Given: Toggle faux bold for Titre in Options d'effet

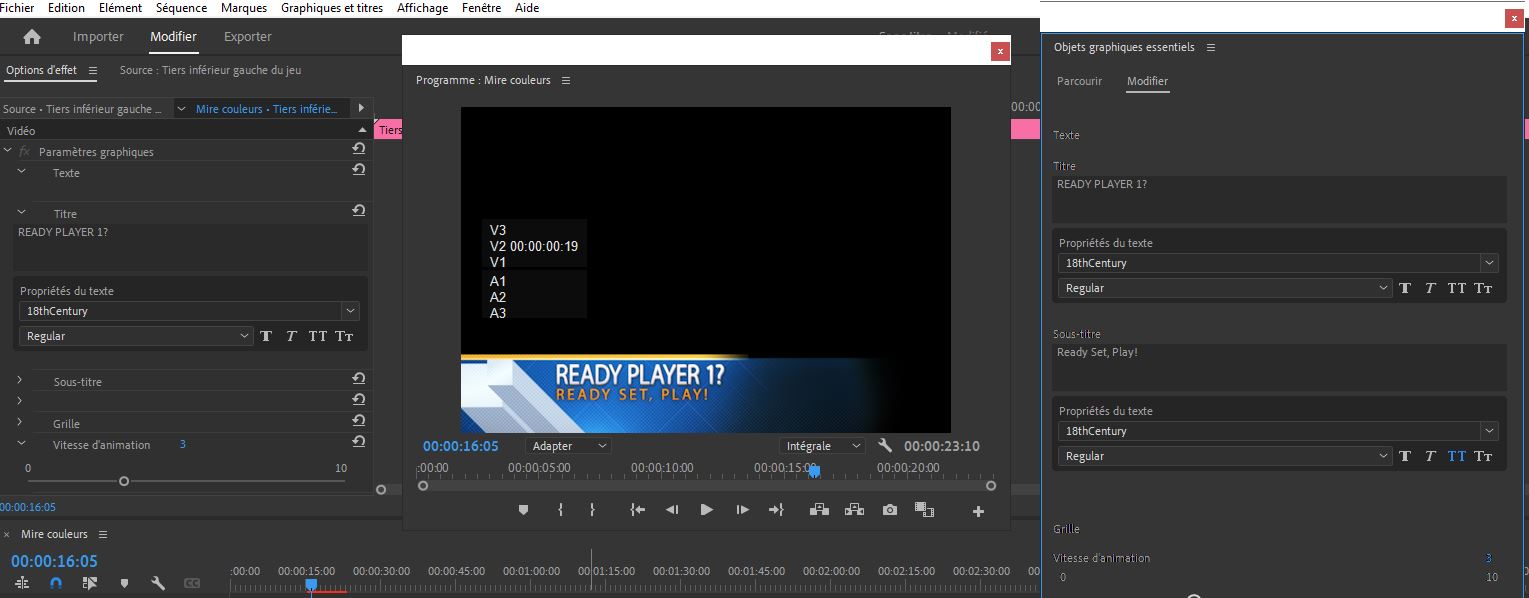Looking at the screenshot, I should click(266, 336).
